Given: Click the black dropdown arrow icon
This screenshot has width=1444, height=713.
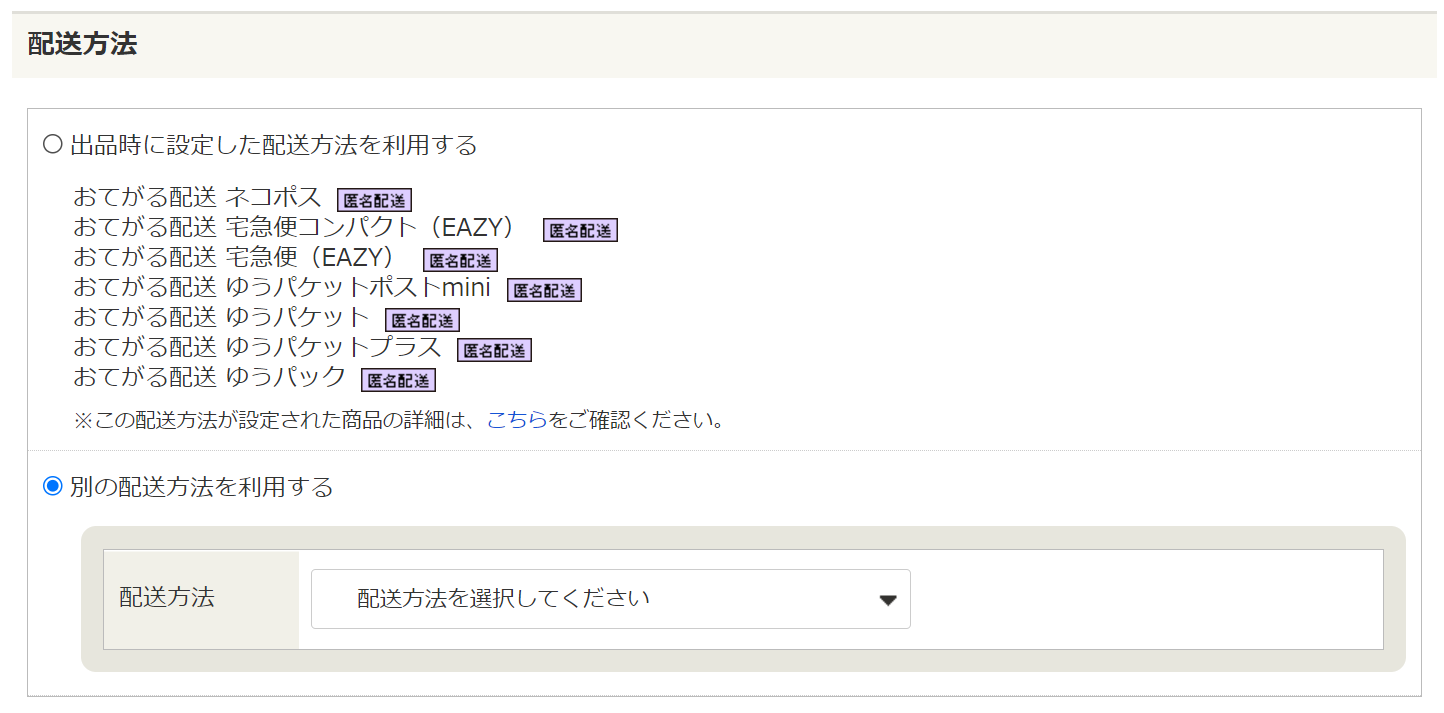Looking at the screenshot, I should pos(886,598).
